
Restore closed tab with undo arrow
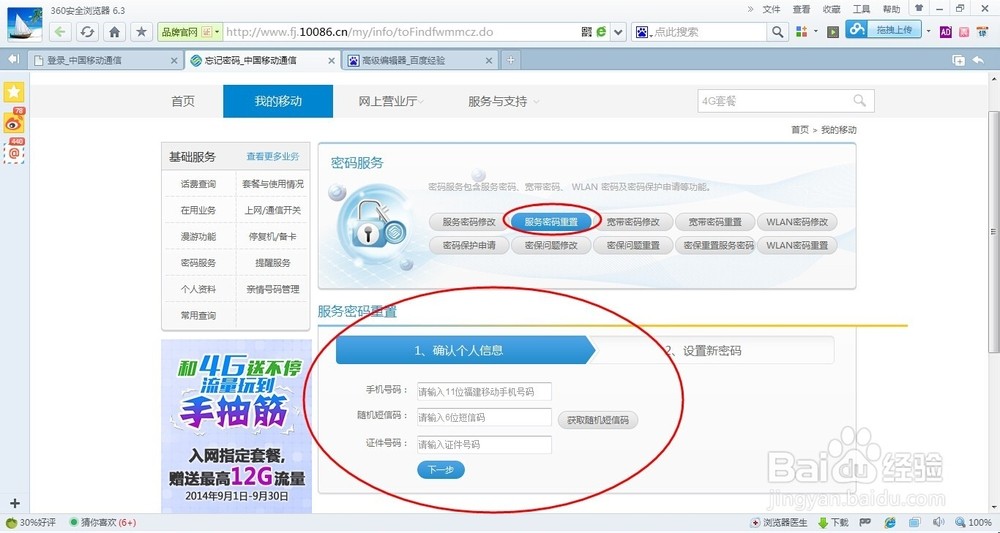pyautogui.click(x=978, y=60)
